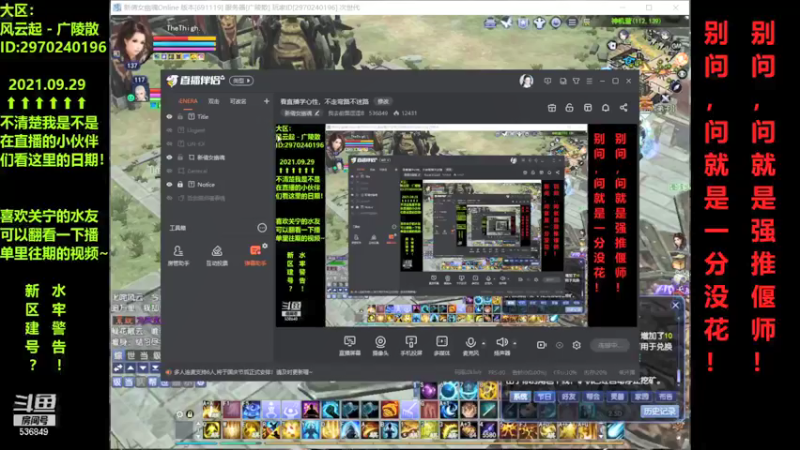This screenshot has width=800, height=450.
Task: Toggle the mode pill beside 直播伴侣 logo
Action: (x=241, y=81)
